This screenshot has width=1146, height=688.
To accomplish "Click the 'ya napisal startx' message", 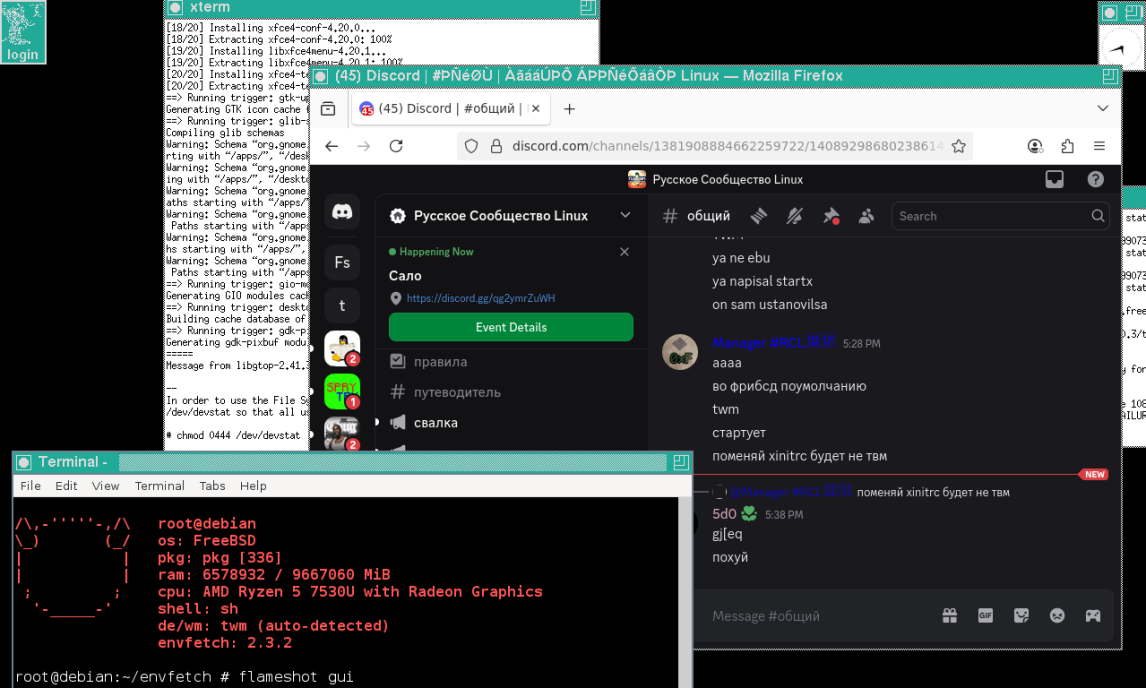I will (x=762, y=281).
